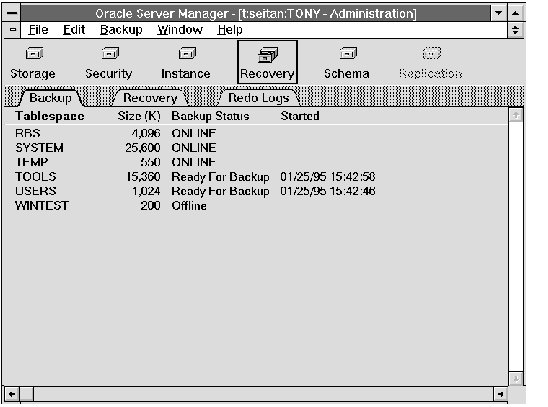Click the 01/25/95 15:42:58 start time
This screenshot has width=548, height=407.
(x=327, y=177)
